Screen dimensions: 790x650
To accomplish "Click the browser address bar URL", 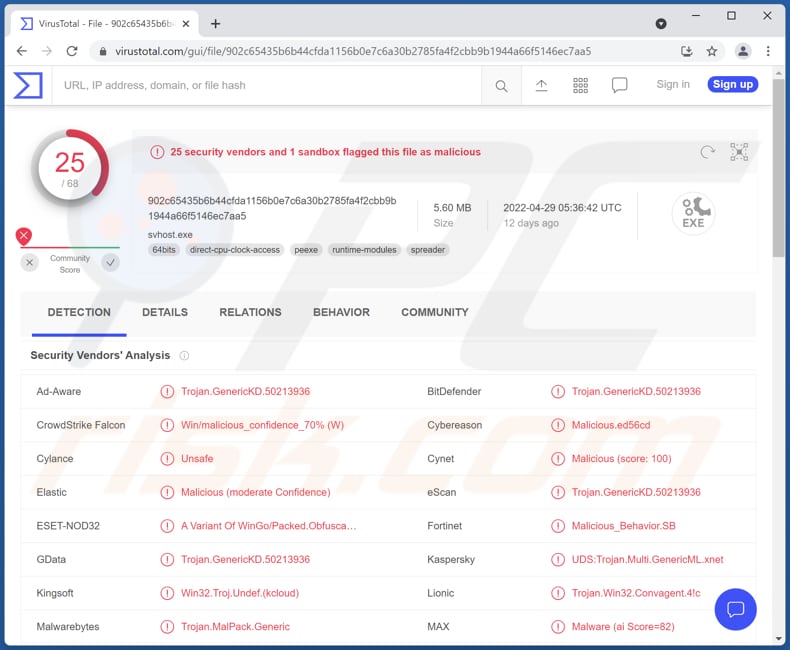I will (353, 51).
